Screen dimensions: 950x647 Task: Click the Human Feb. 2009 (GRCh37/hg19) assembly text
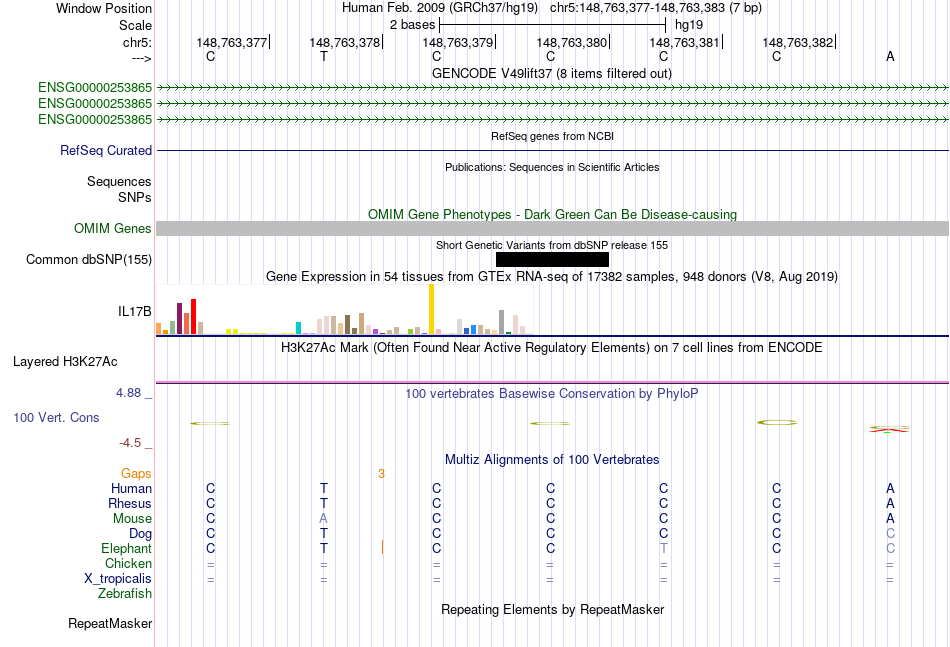(440, 8)
